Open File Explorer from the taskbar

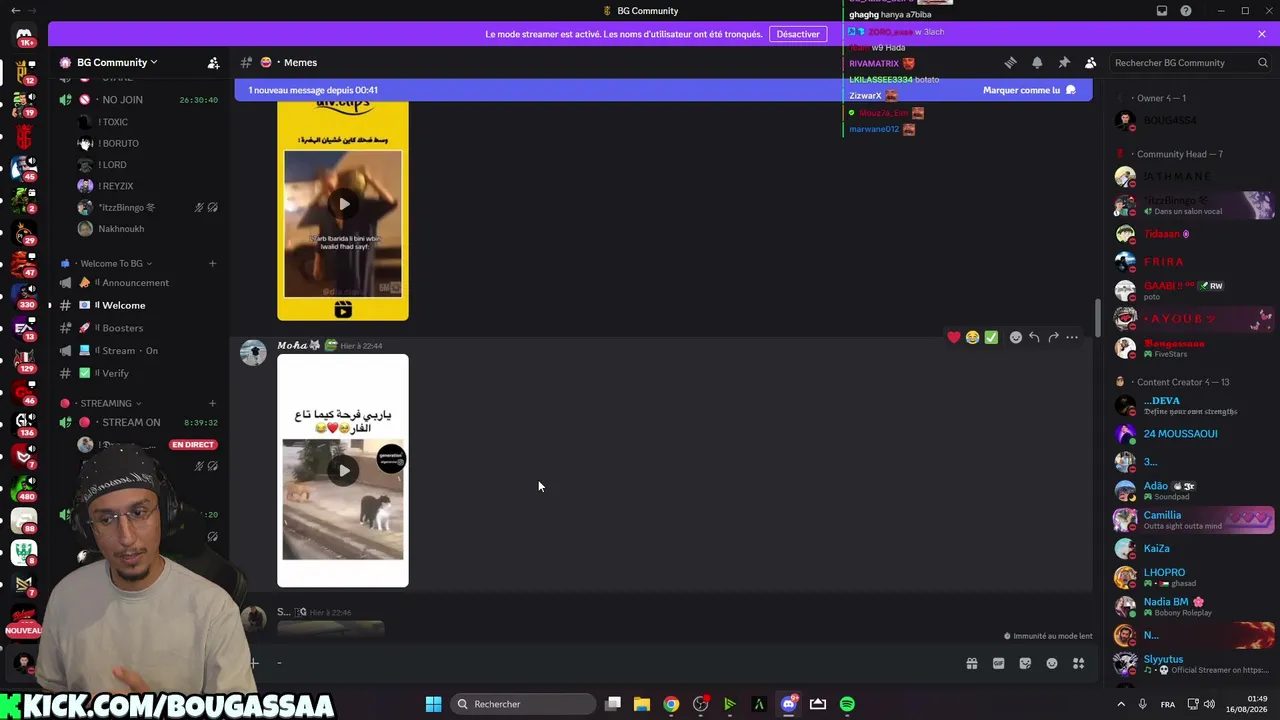(642, 704)
